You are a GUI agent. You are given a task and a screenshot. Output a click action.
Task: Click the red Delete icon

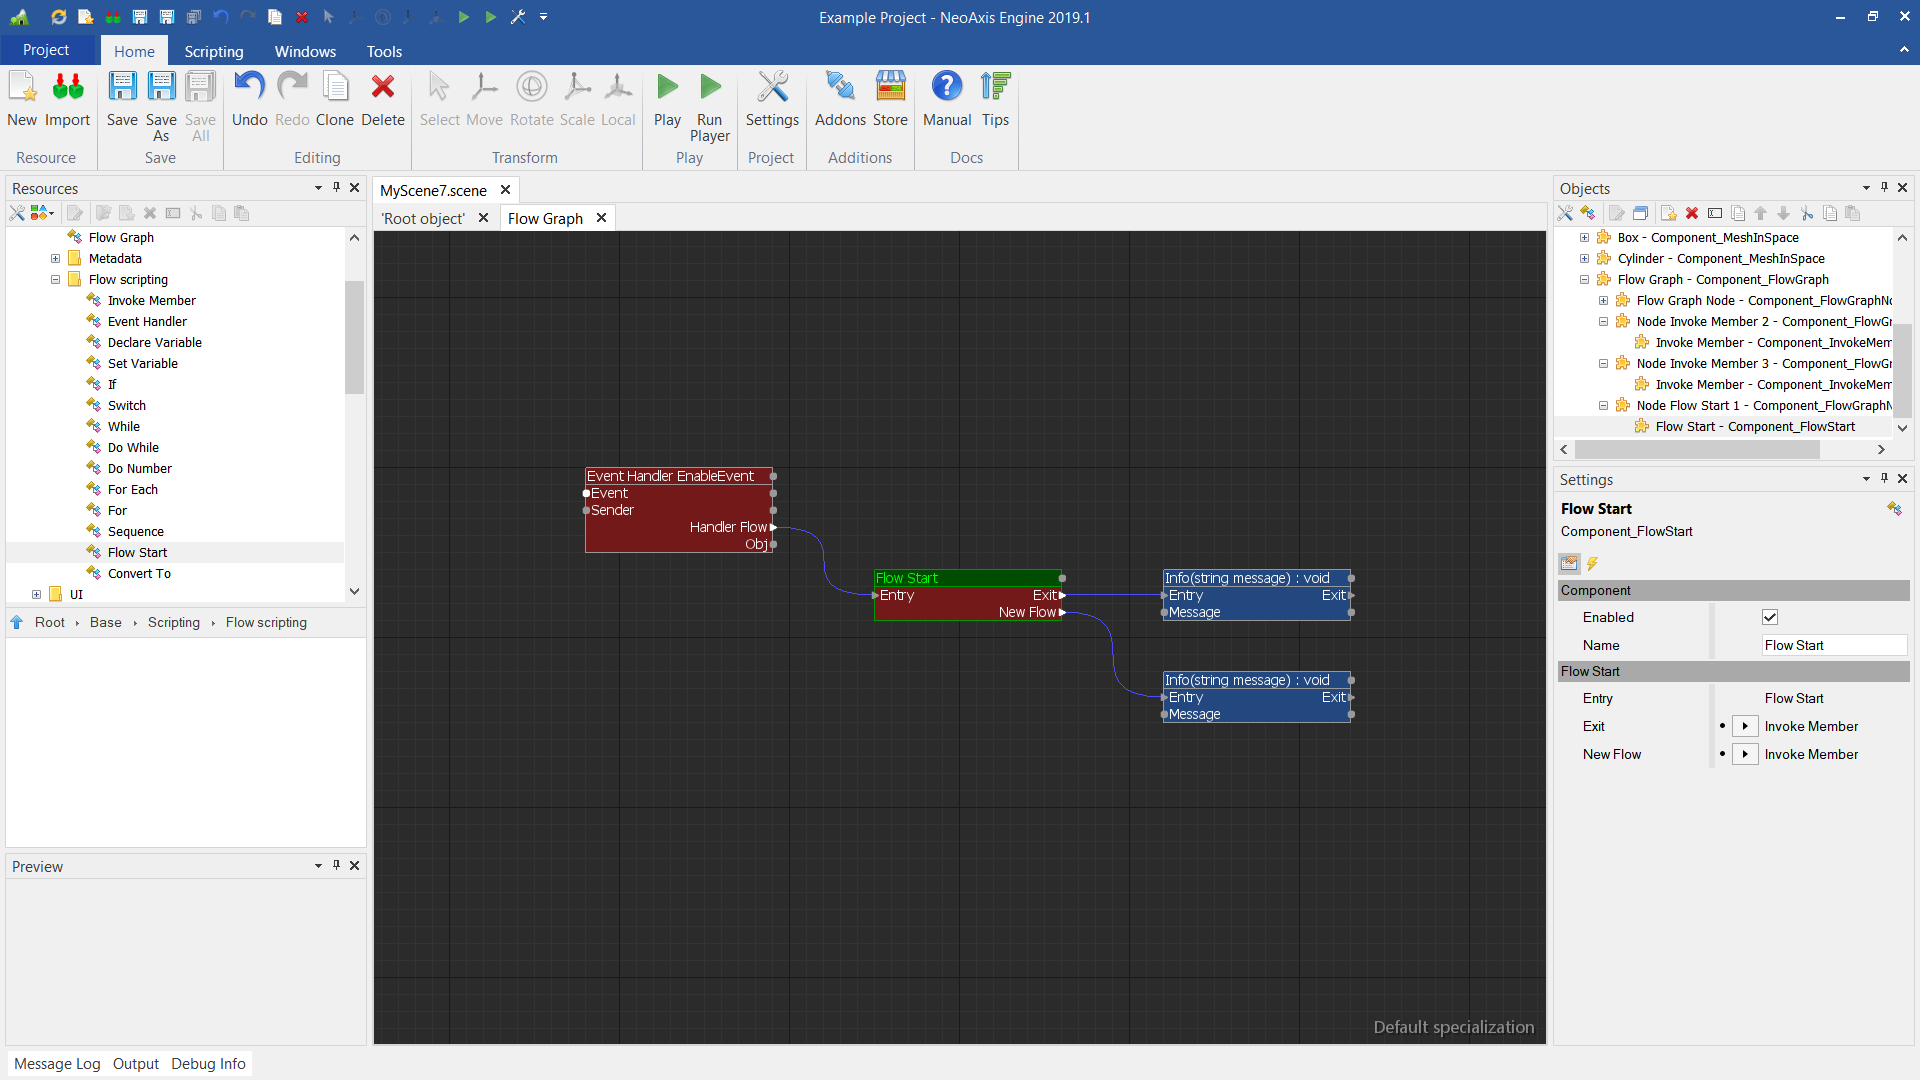382,88
